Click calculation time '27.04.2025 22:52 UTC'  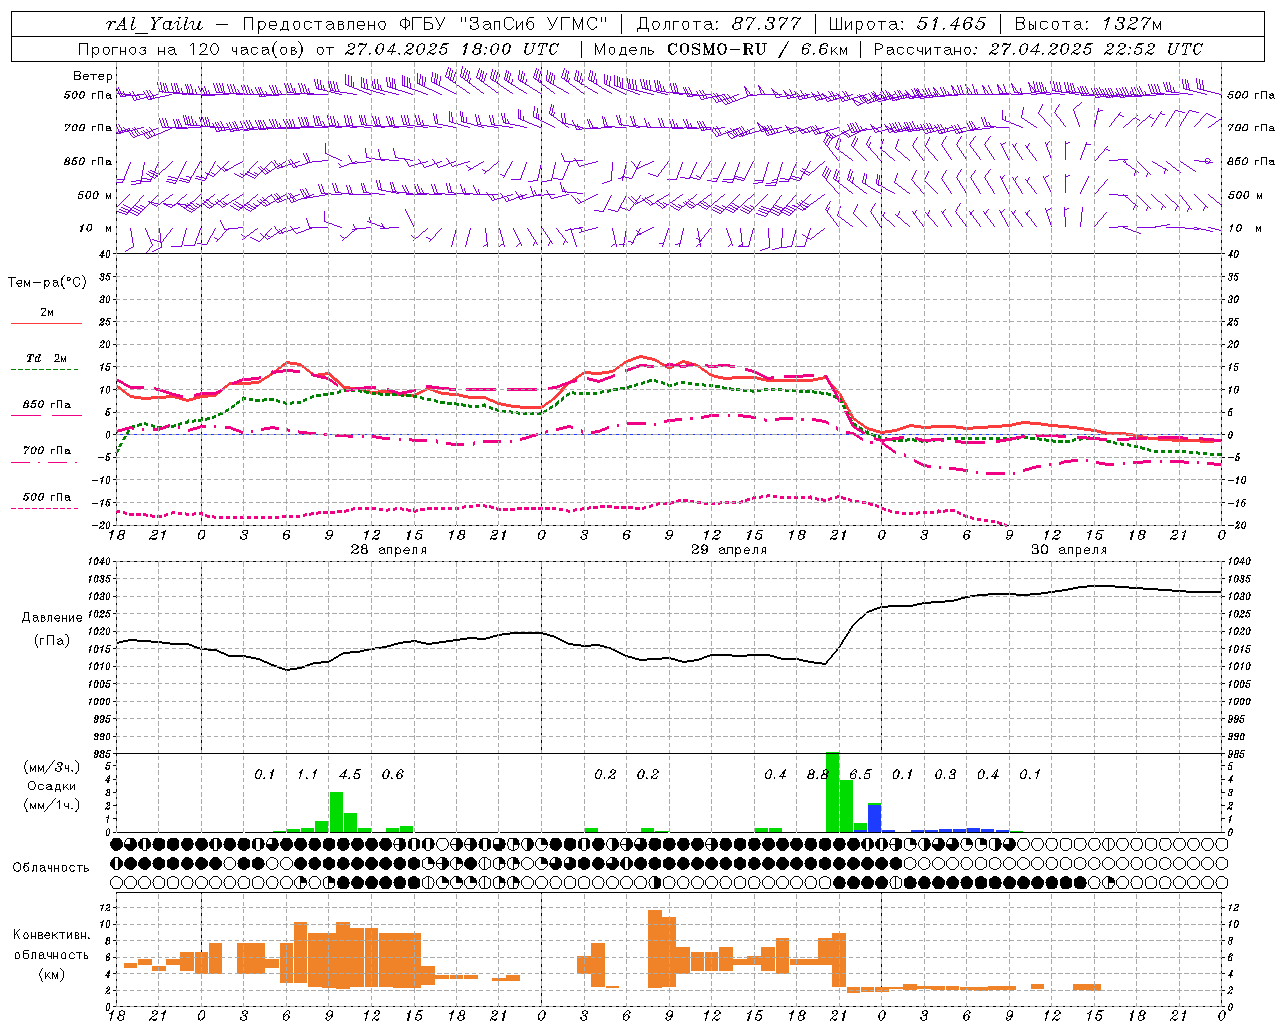point(1096,49)
